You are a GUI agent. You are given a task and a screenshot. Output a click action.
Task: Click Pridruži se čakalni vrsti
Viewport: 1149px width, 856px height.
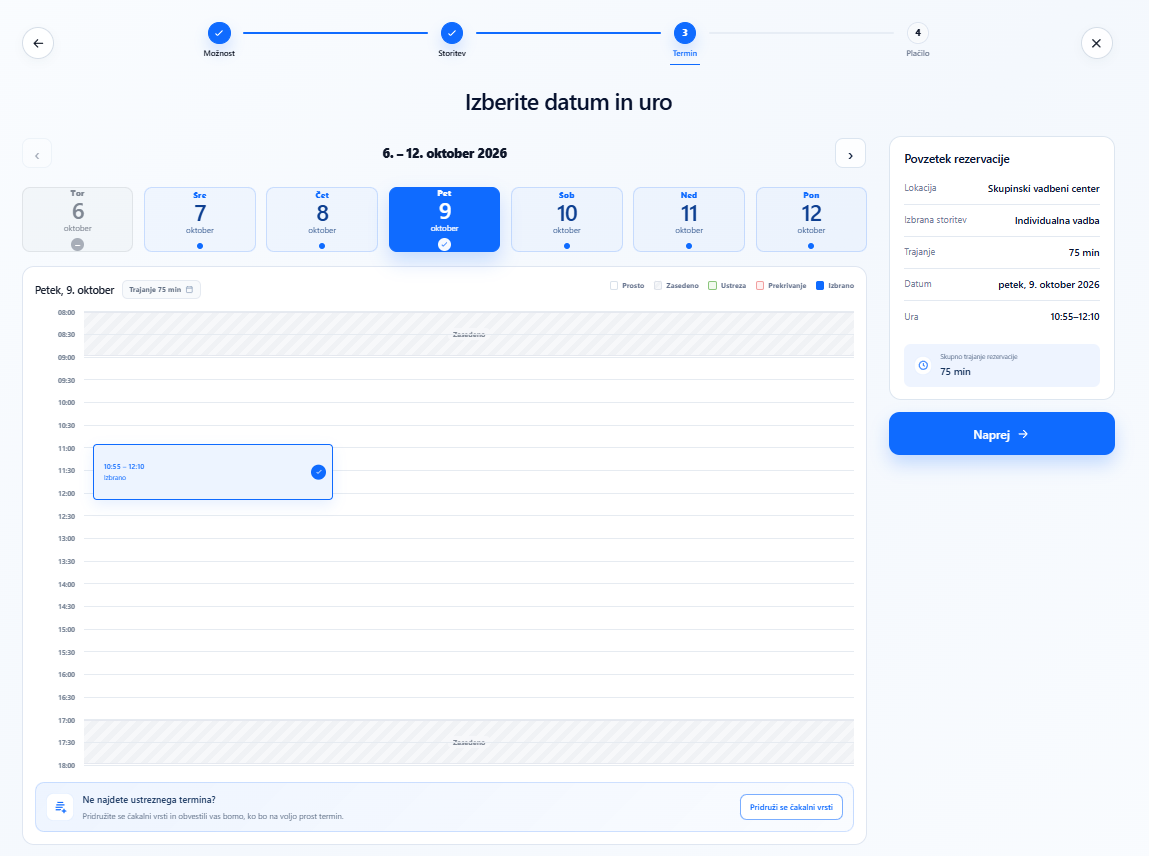pos(791,807)
